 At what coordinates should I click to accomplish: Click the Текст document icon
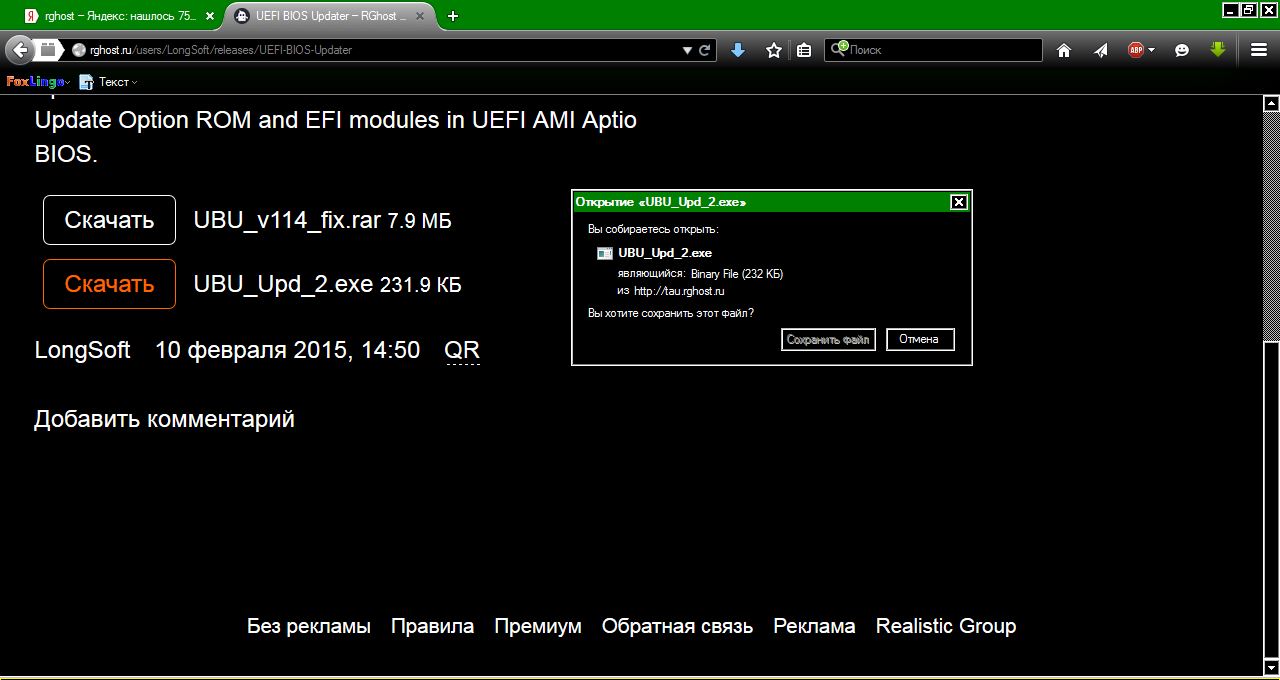point(86,82)
